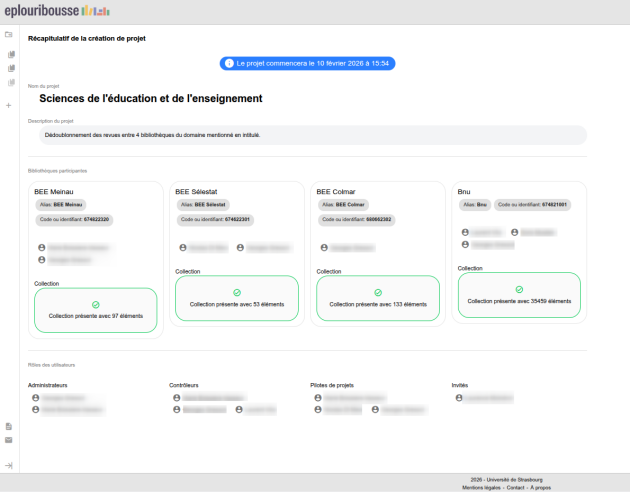This screenshot has height=492, width=630.
Task: Click the project description text box
Action: click(308, 134)
